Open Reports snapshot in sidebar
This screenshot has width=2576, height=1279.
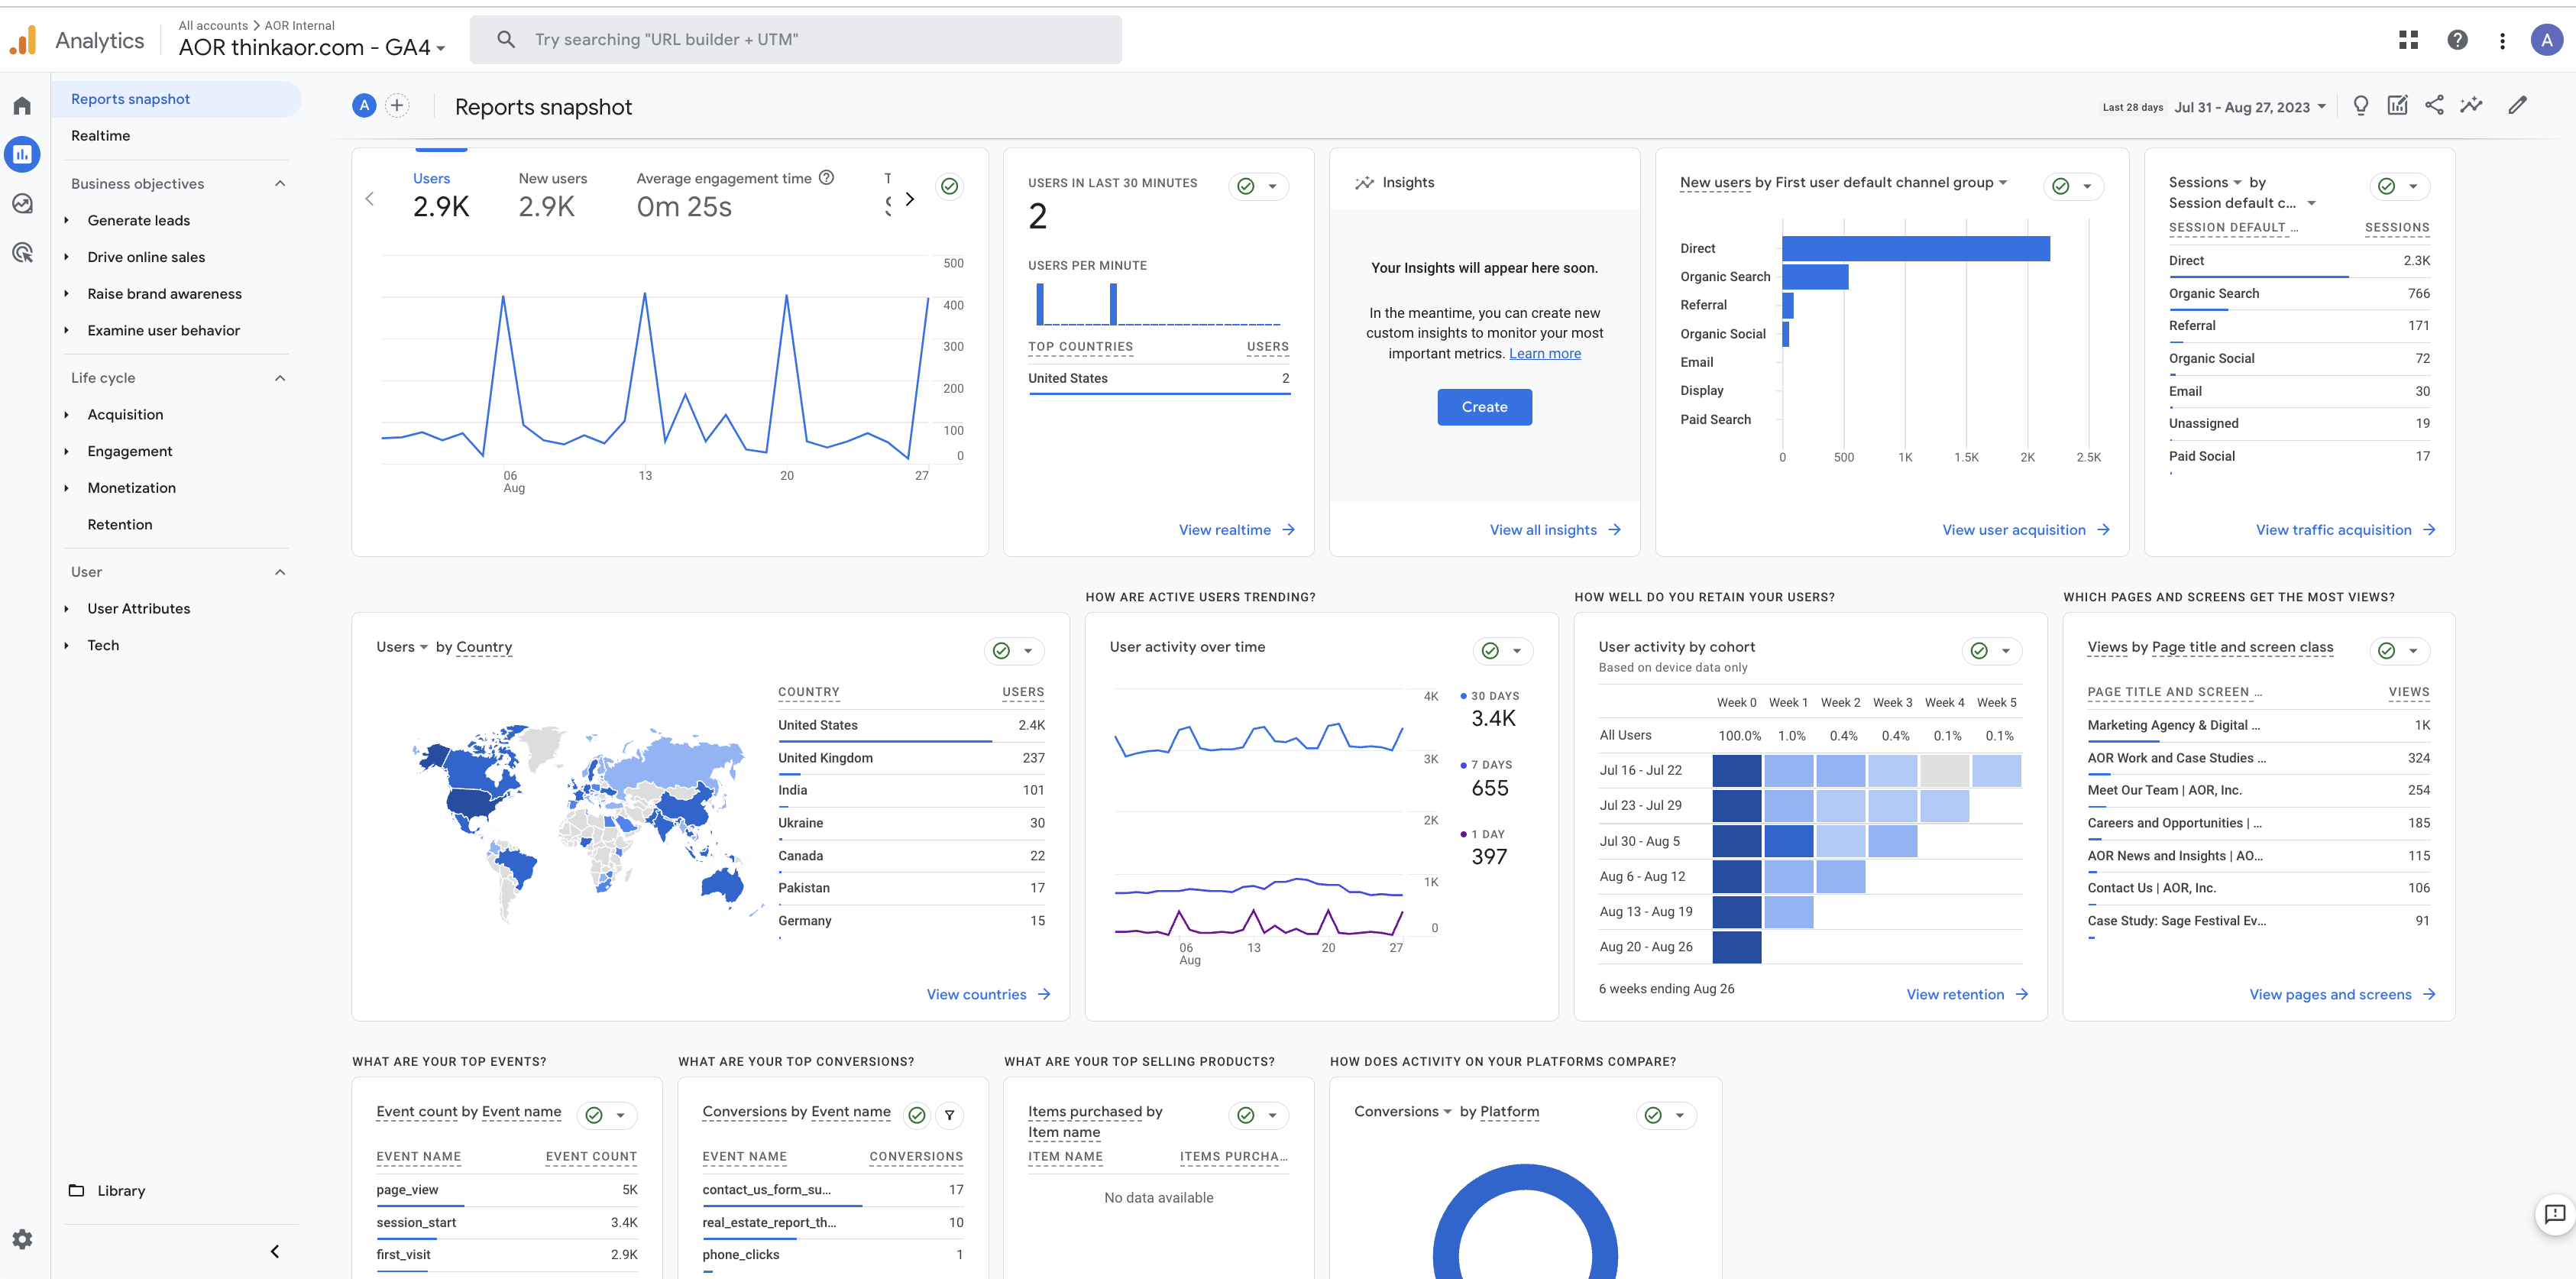[175, 99]
